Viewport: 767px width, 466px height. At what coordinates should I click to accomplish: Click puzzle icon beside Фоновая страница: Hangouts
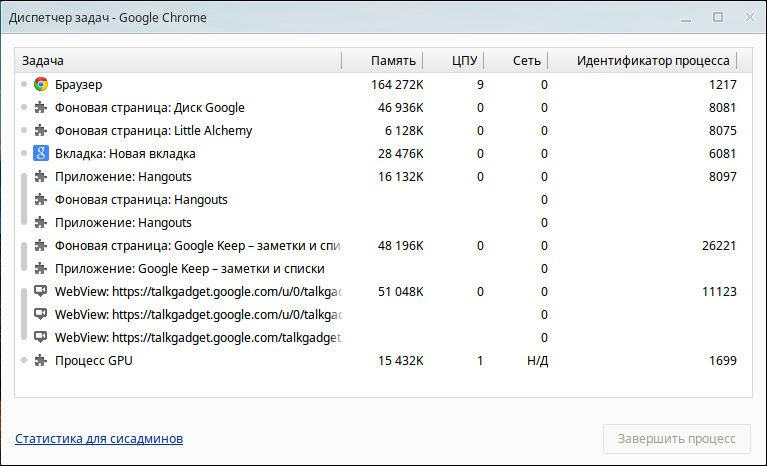coord(41,200)
